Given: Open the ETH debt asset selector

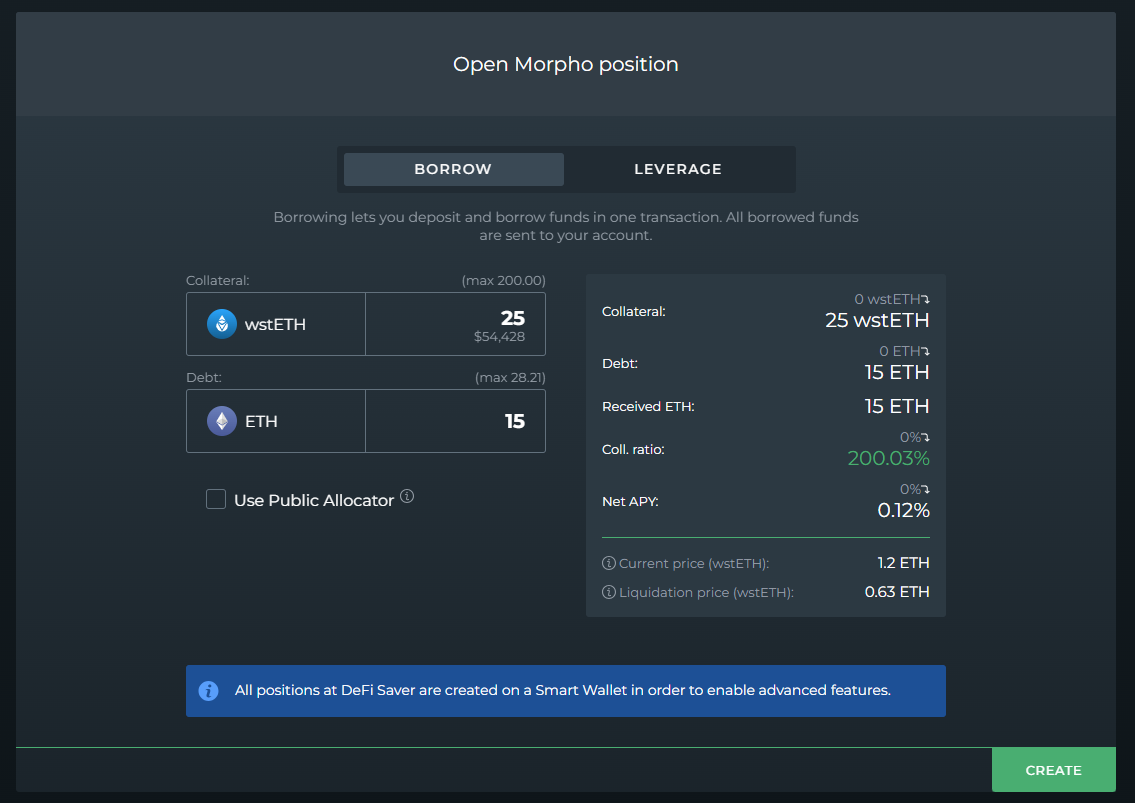Looking at the screenshot, I should click(276, 421).
